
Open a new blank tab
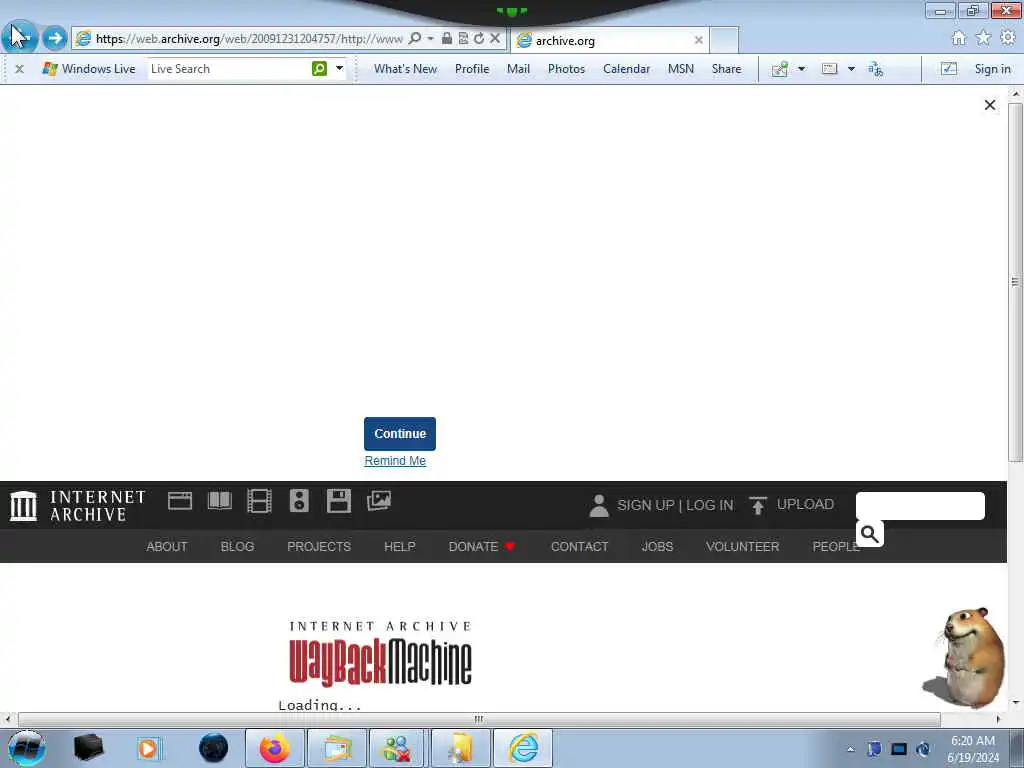pyautogui.click(x=724, y=40)
